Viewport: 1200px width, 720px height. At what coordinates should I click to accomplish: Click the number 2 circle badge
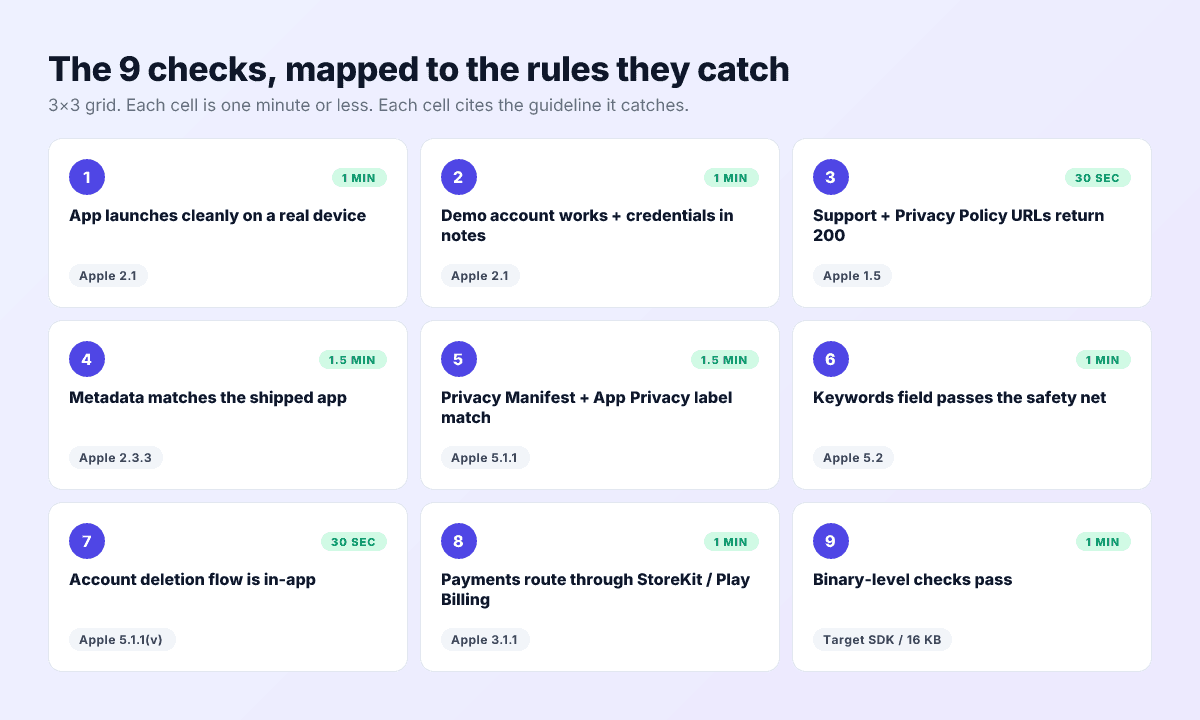click(x=459, y=177)
